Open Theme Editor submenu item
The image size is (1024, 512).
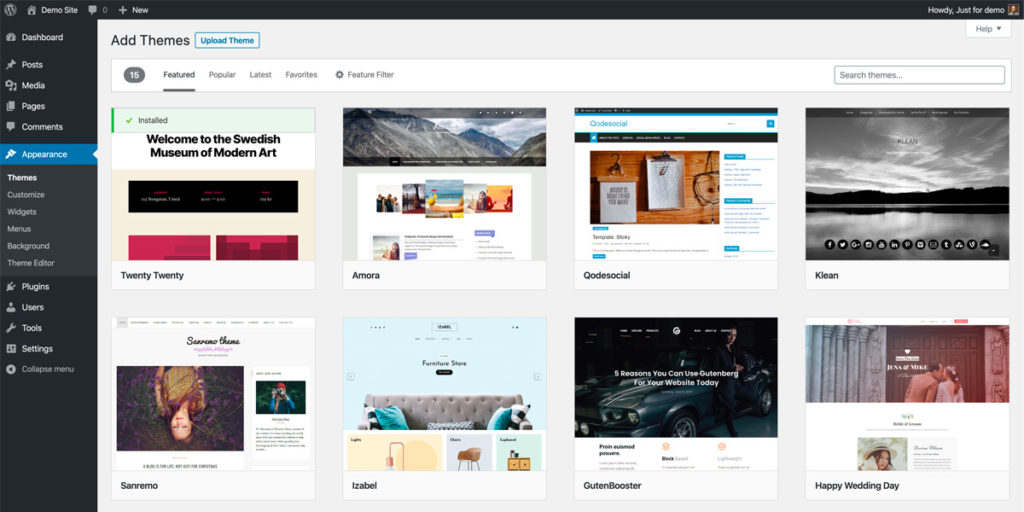[31, 263]
